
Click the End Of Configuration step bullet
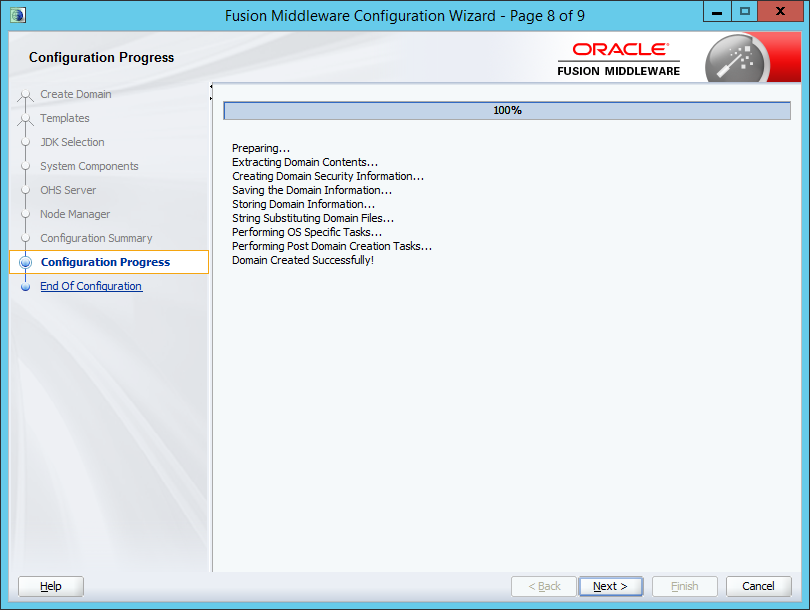tap(26, 287)
